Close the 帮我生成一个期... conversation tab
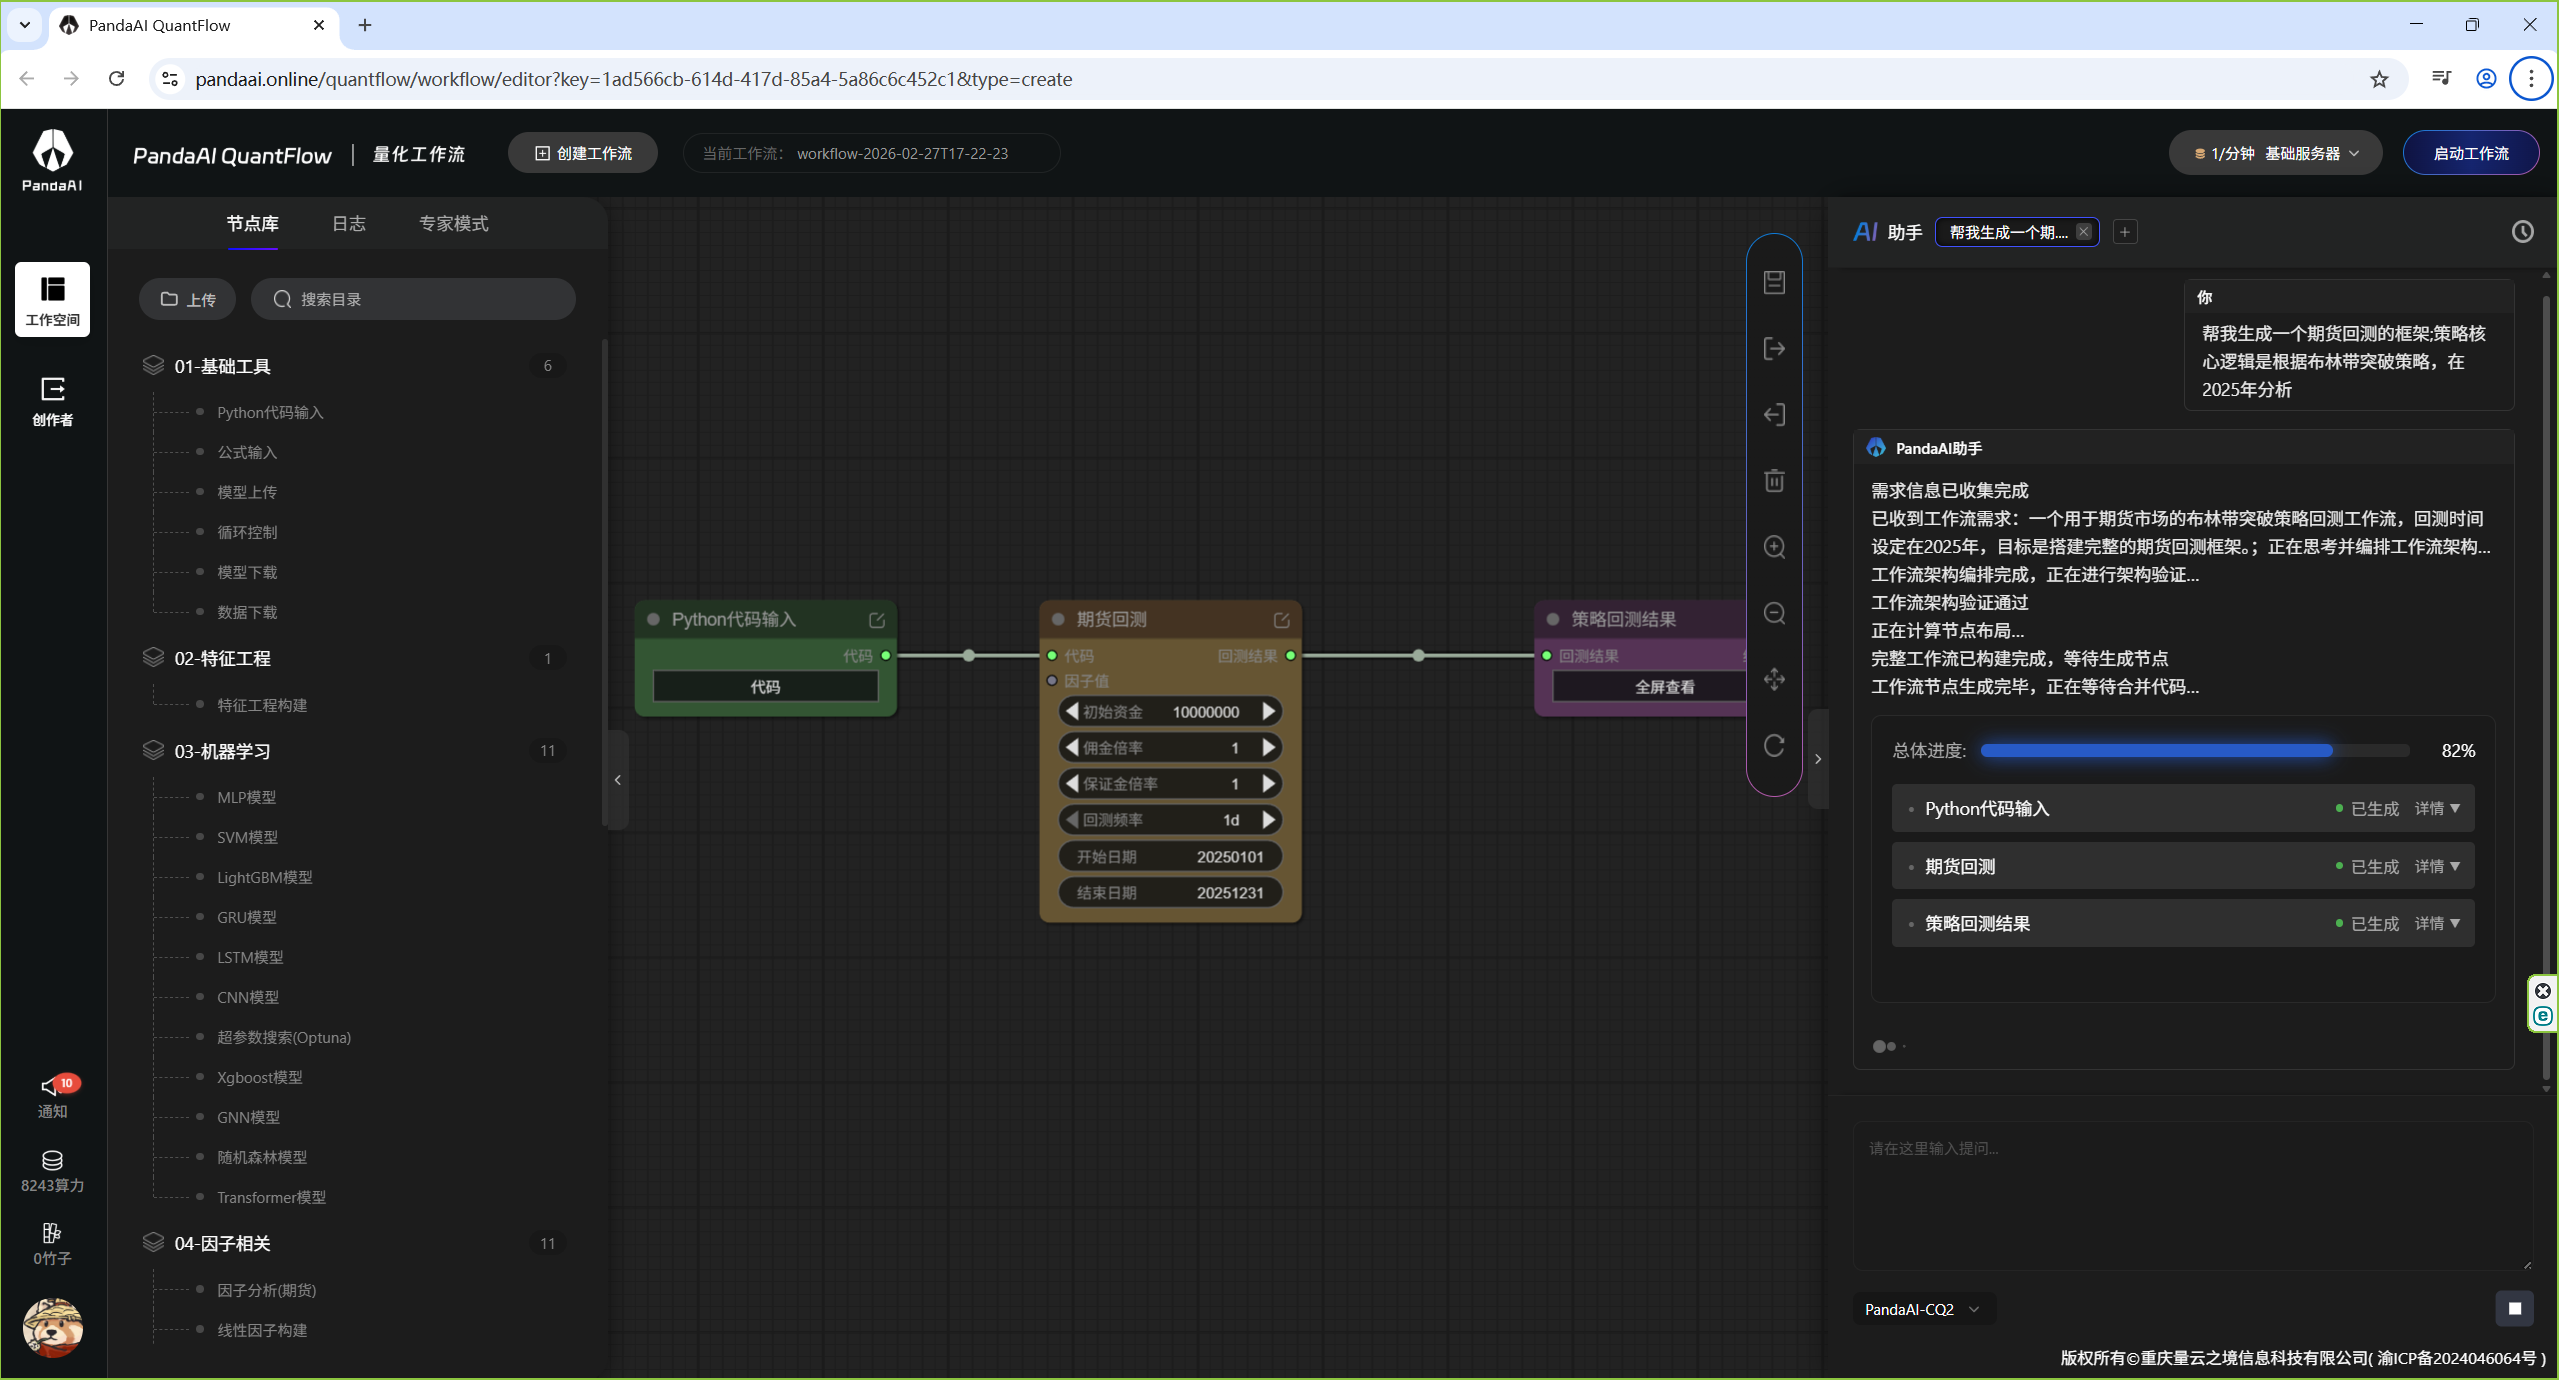Viewport: 2559px width, 1380px height. point(2084,232)
